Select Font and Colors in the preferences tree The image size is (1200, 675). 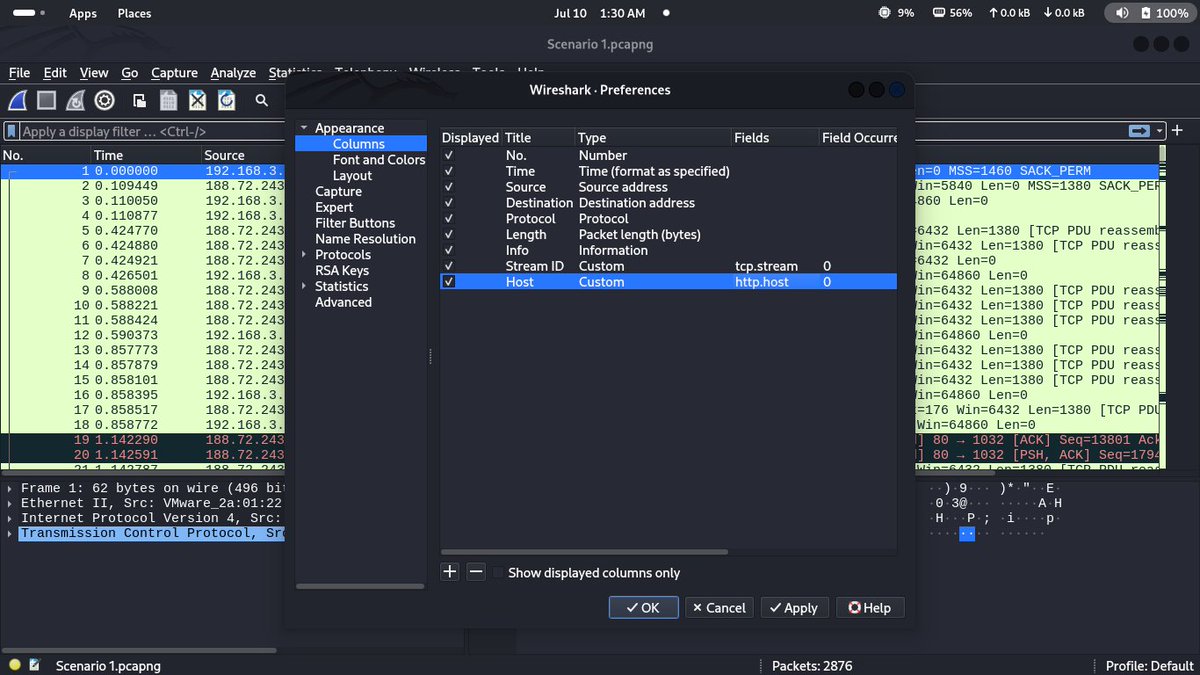[x=379, y=160]
